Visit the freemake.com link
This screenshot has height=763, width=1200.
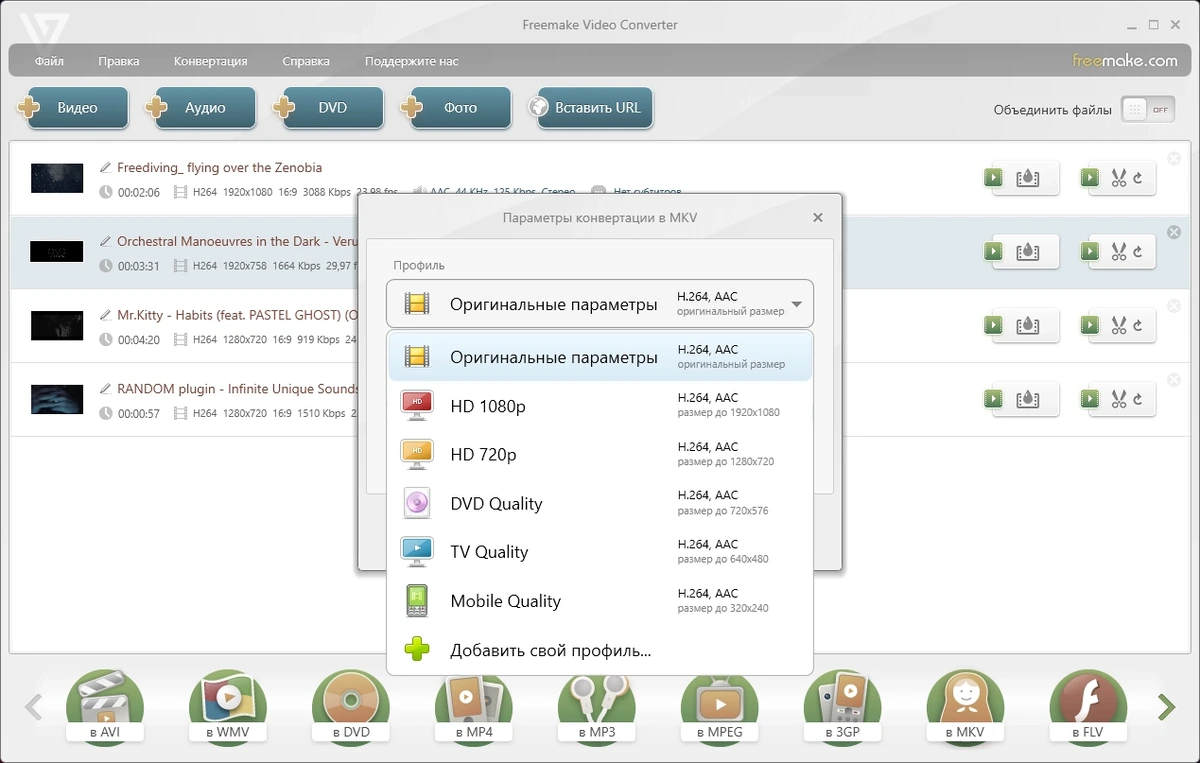tap(1125, 61)
